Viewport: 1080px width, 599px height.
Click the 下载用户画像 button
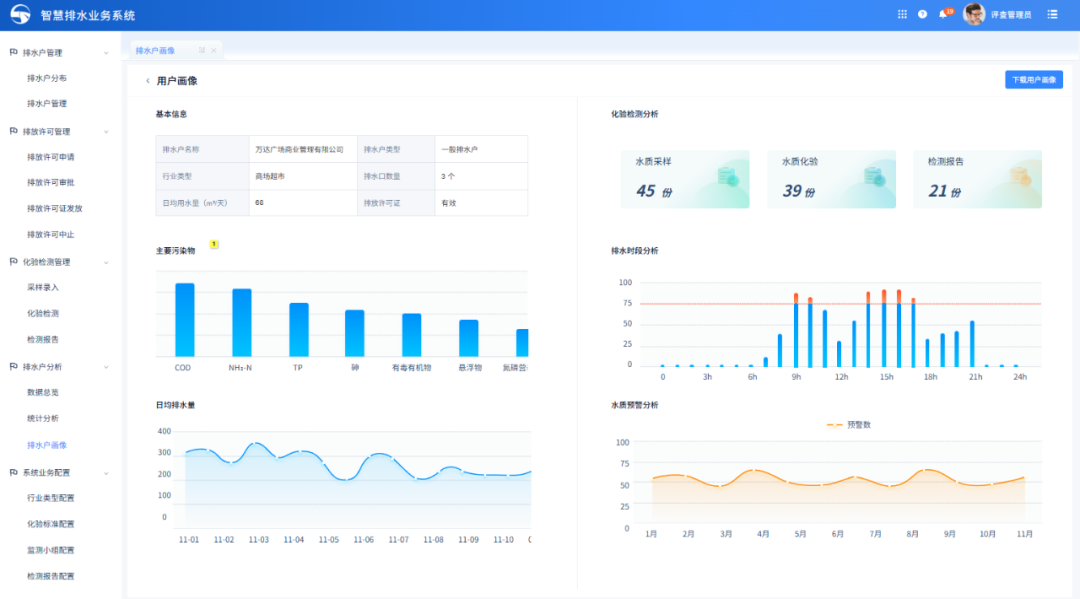[x=1033, y=80]
